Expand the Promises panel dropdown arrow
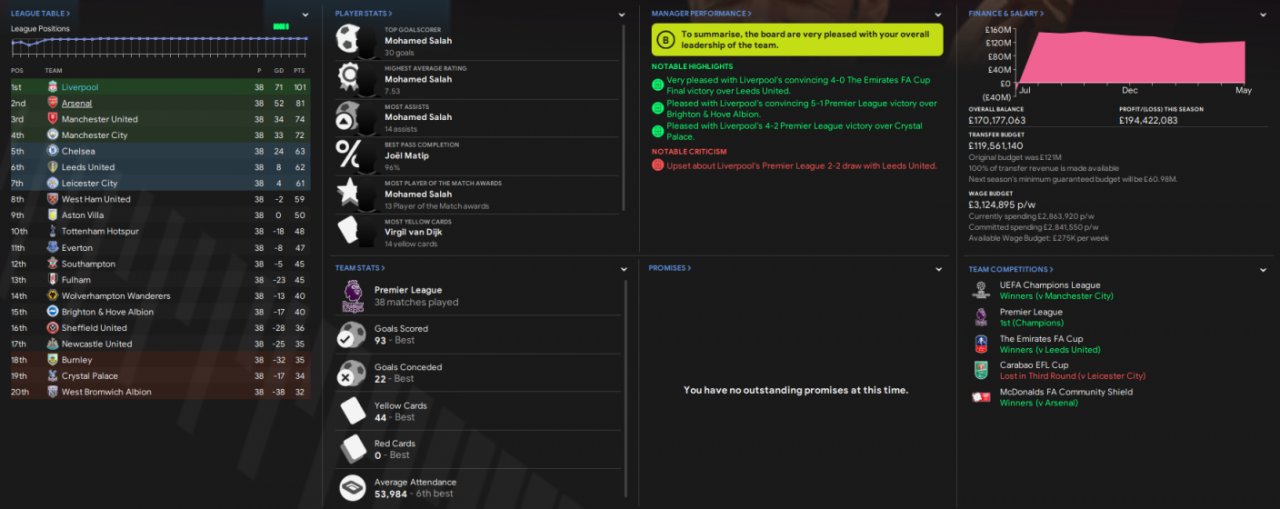1280x509 pixels. point(938,269)
